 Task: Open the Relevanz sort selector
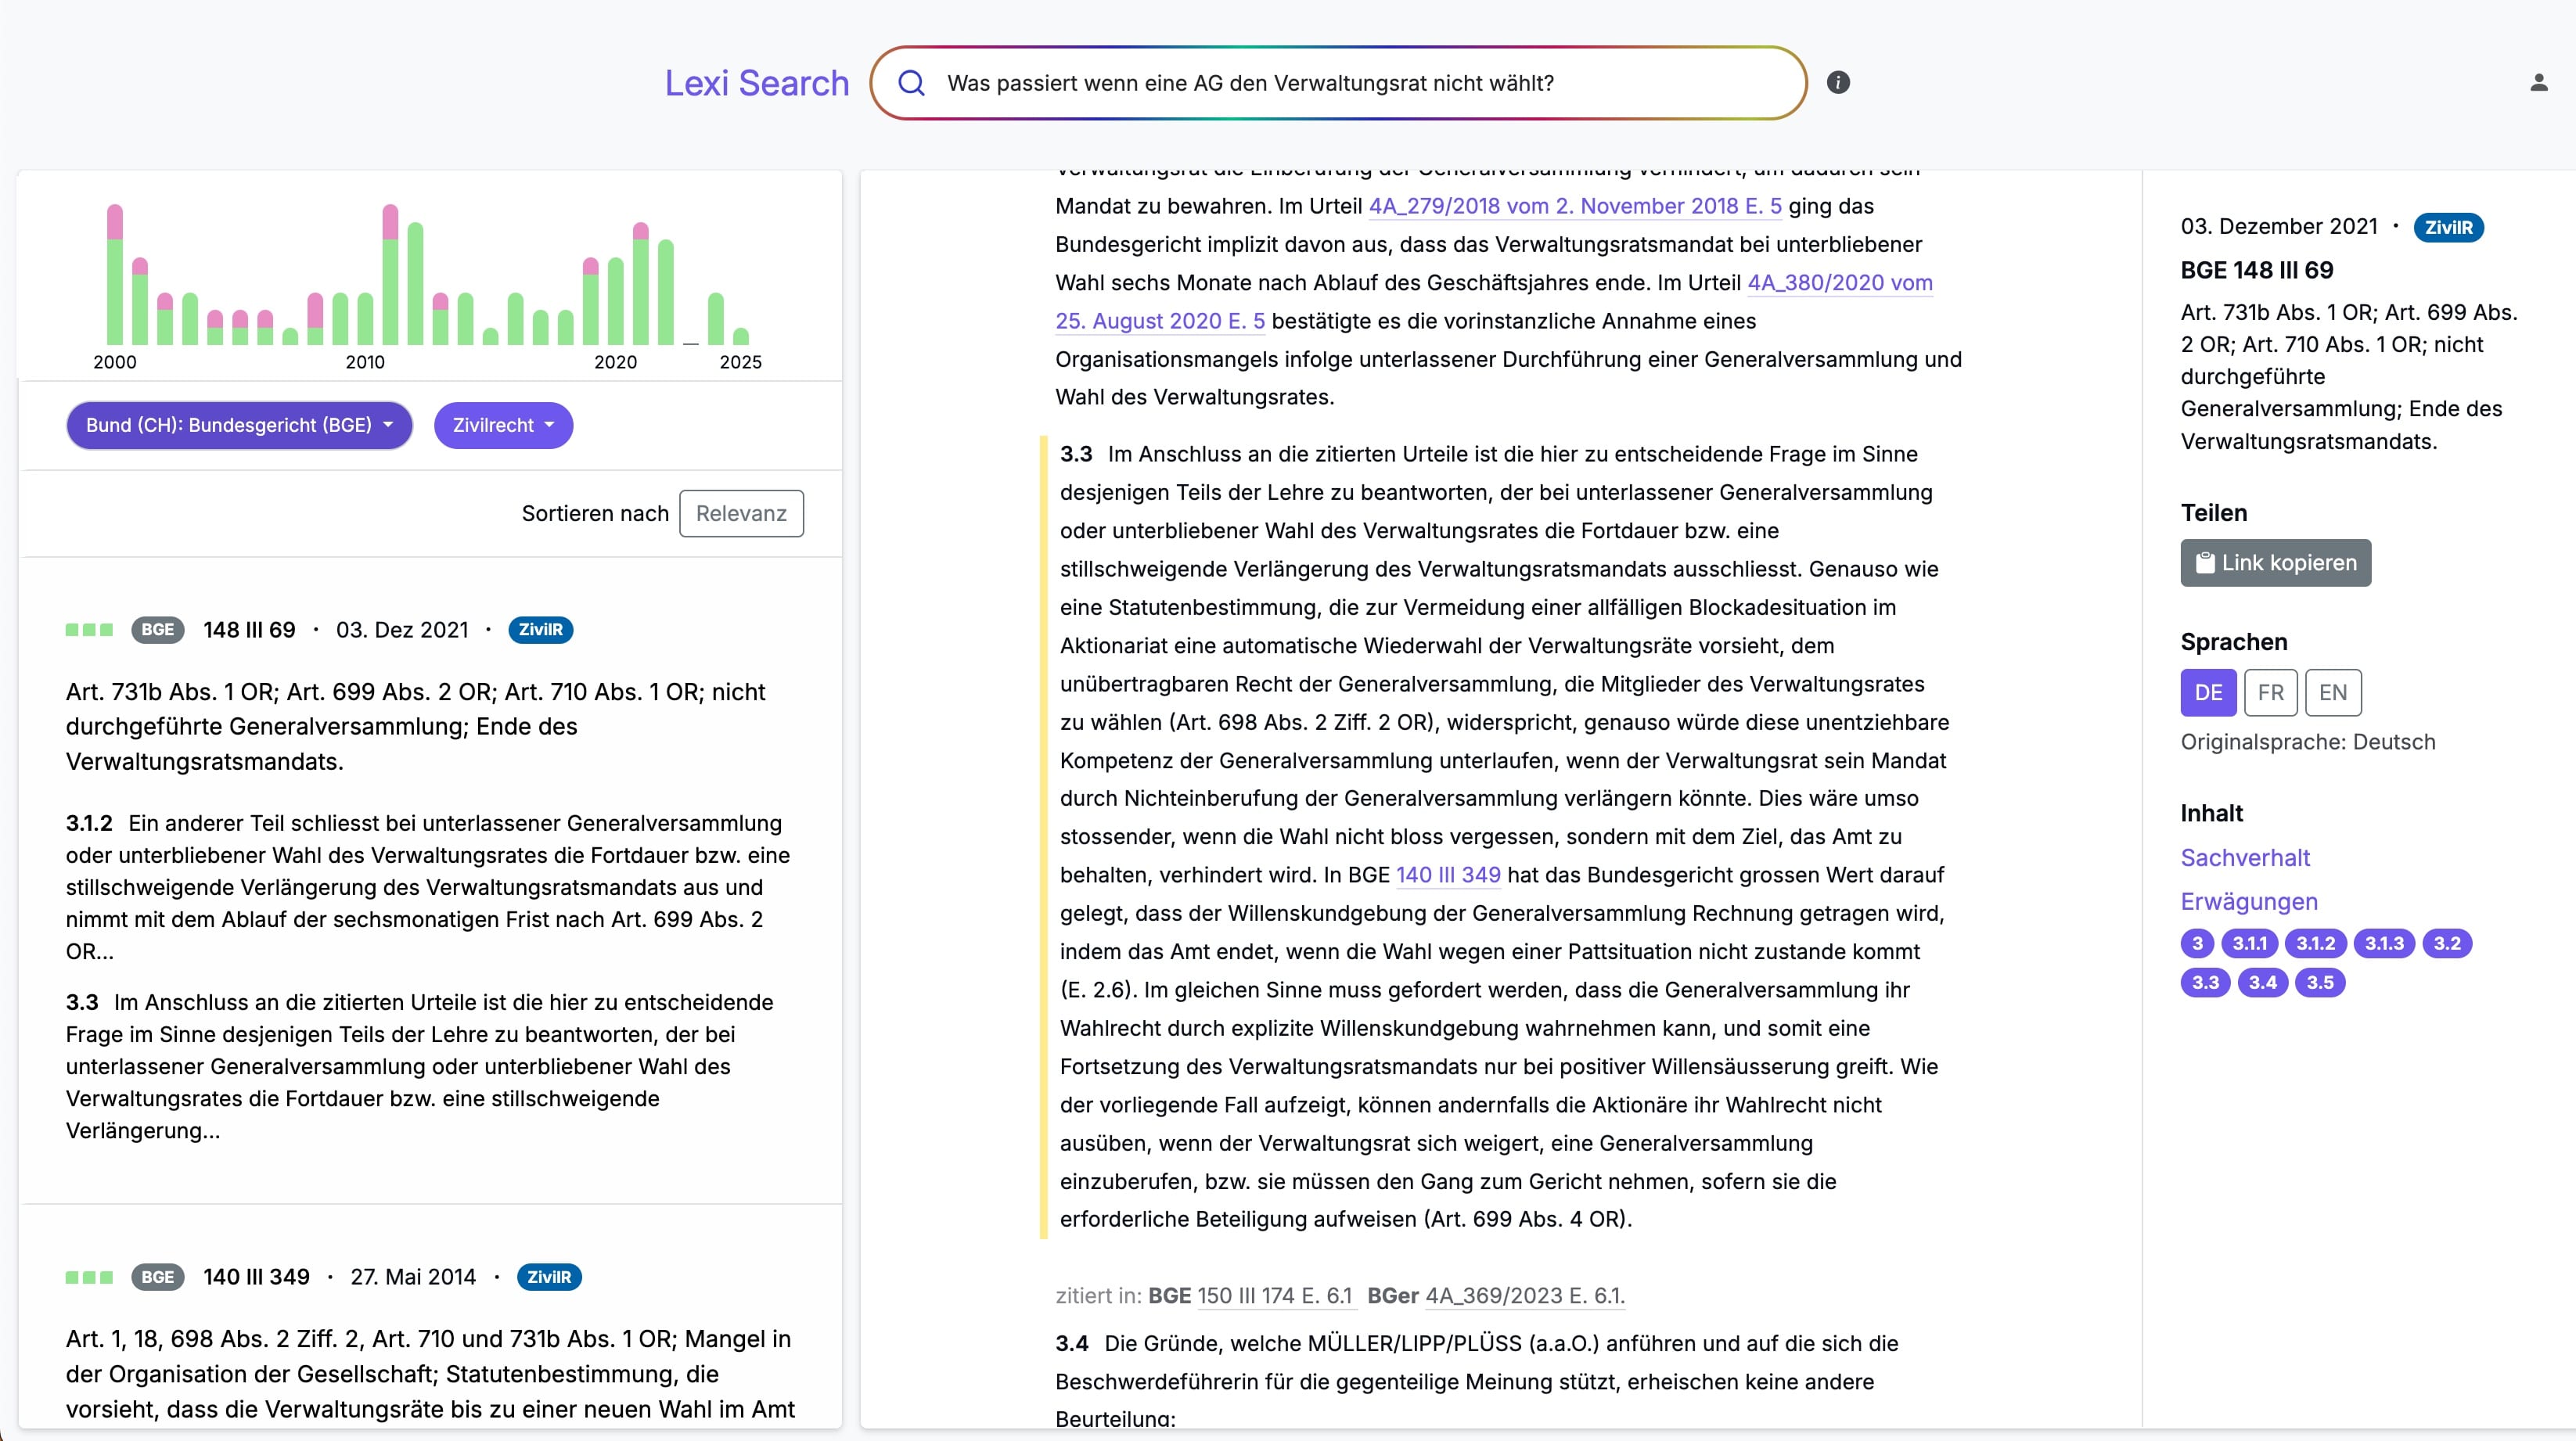(x=741, y=513)
